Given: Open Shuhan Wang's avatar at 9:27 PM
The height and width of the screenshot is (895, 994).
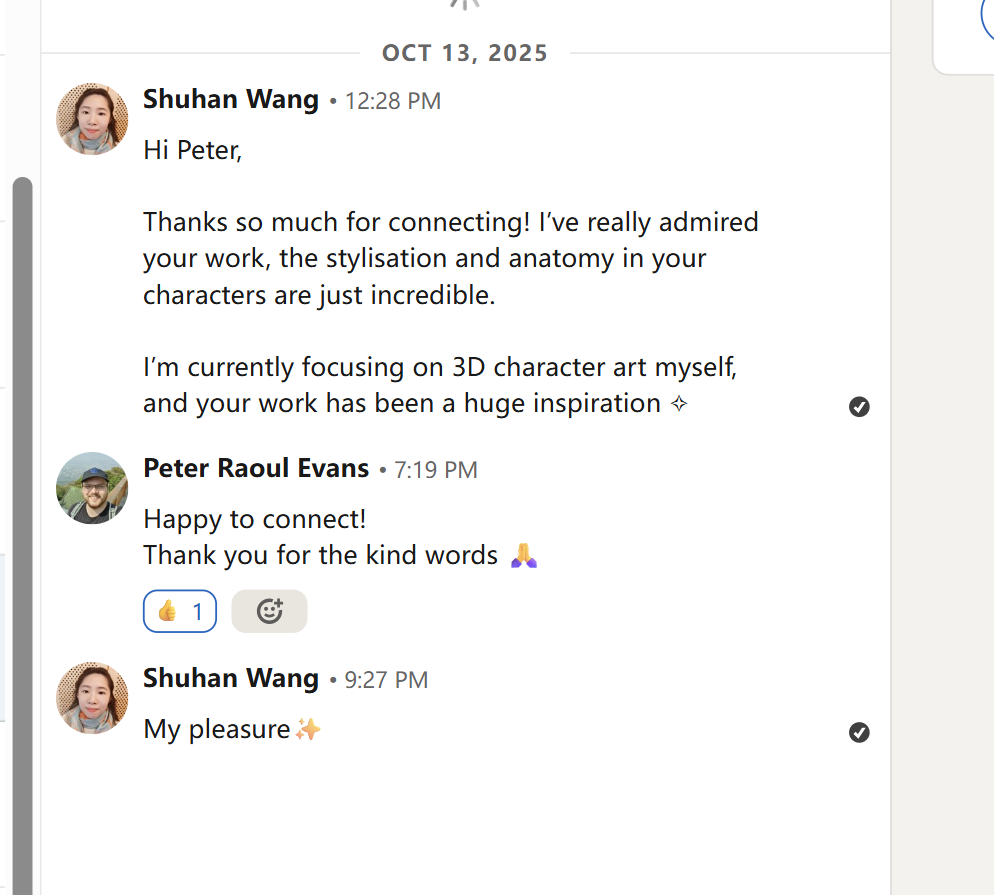Looking at the screenshot, I should pos(92,698).
